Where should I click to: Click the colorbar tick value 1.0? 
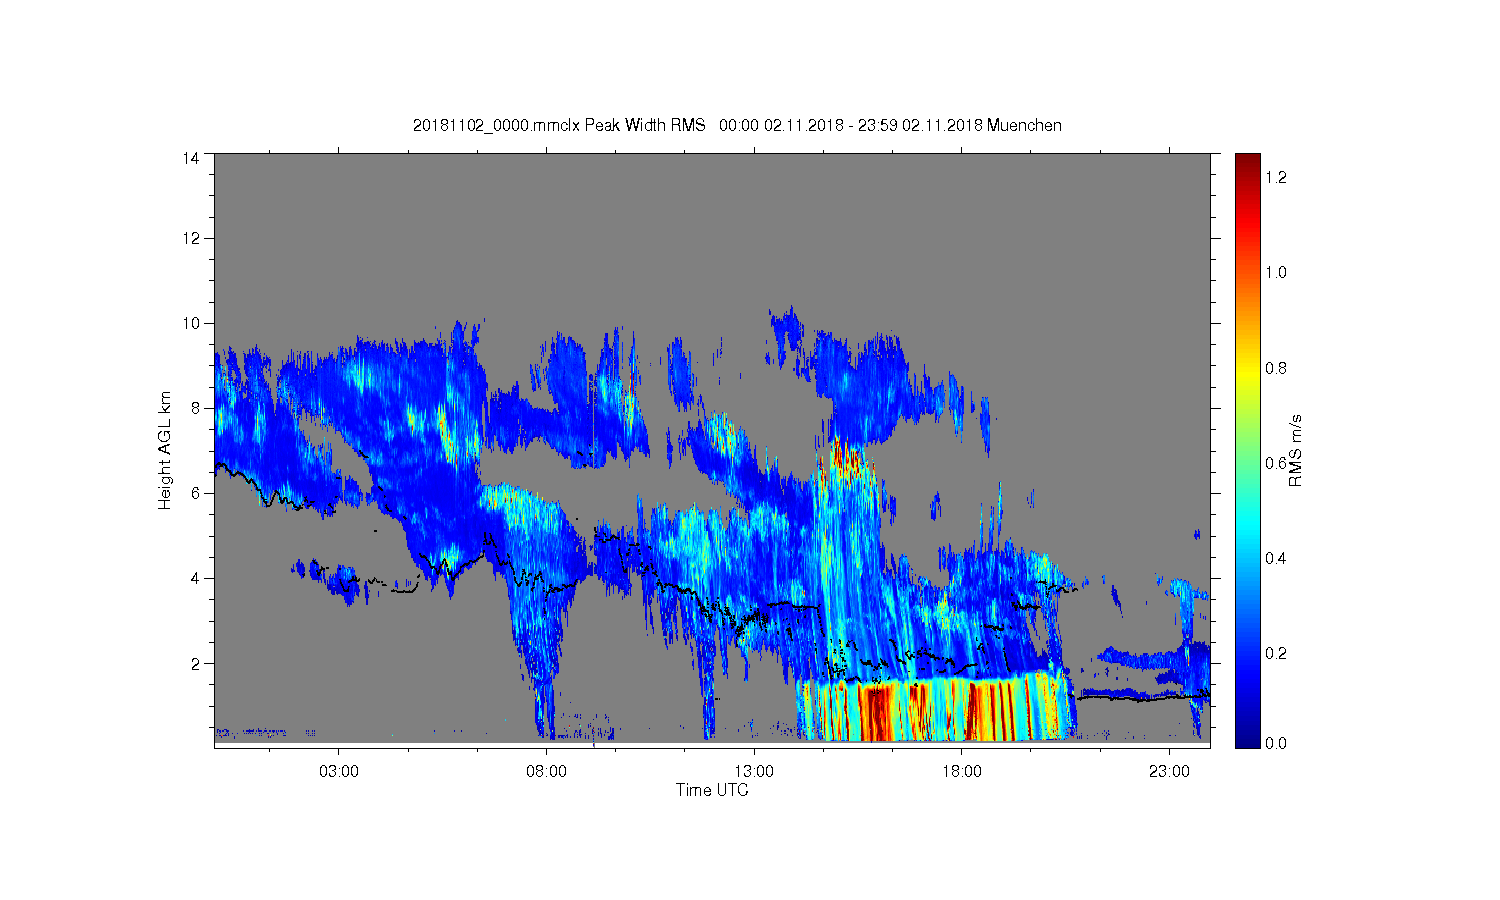click(1275, 272)
